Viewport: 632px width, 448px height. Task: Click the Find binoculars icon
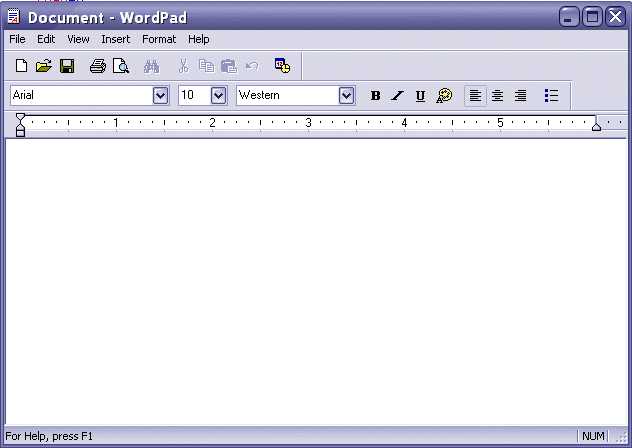151,66
